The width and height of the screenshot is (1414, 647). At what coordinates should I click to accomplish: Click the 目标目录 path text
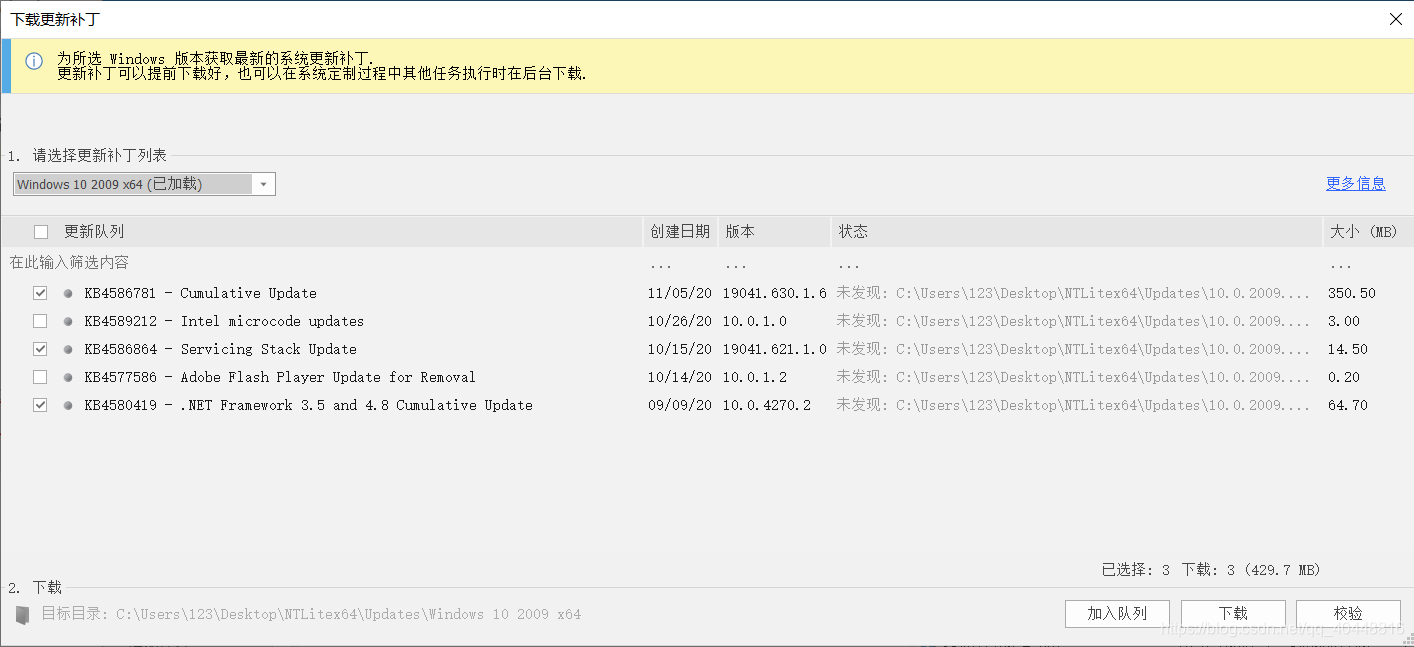click(311, 614)
